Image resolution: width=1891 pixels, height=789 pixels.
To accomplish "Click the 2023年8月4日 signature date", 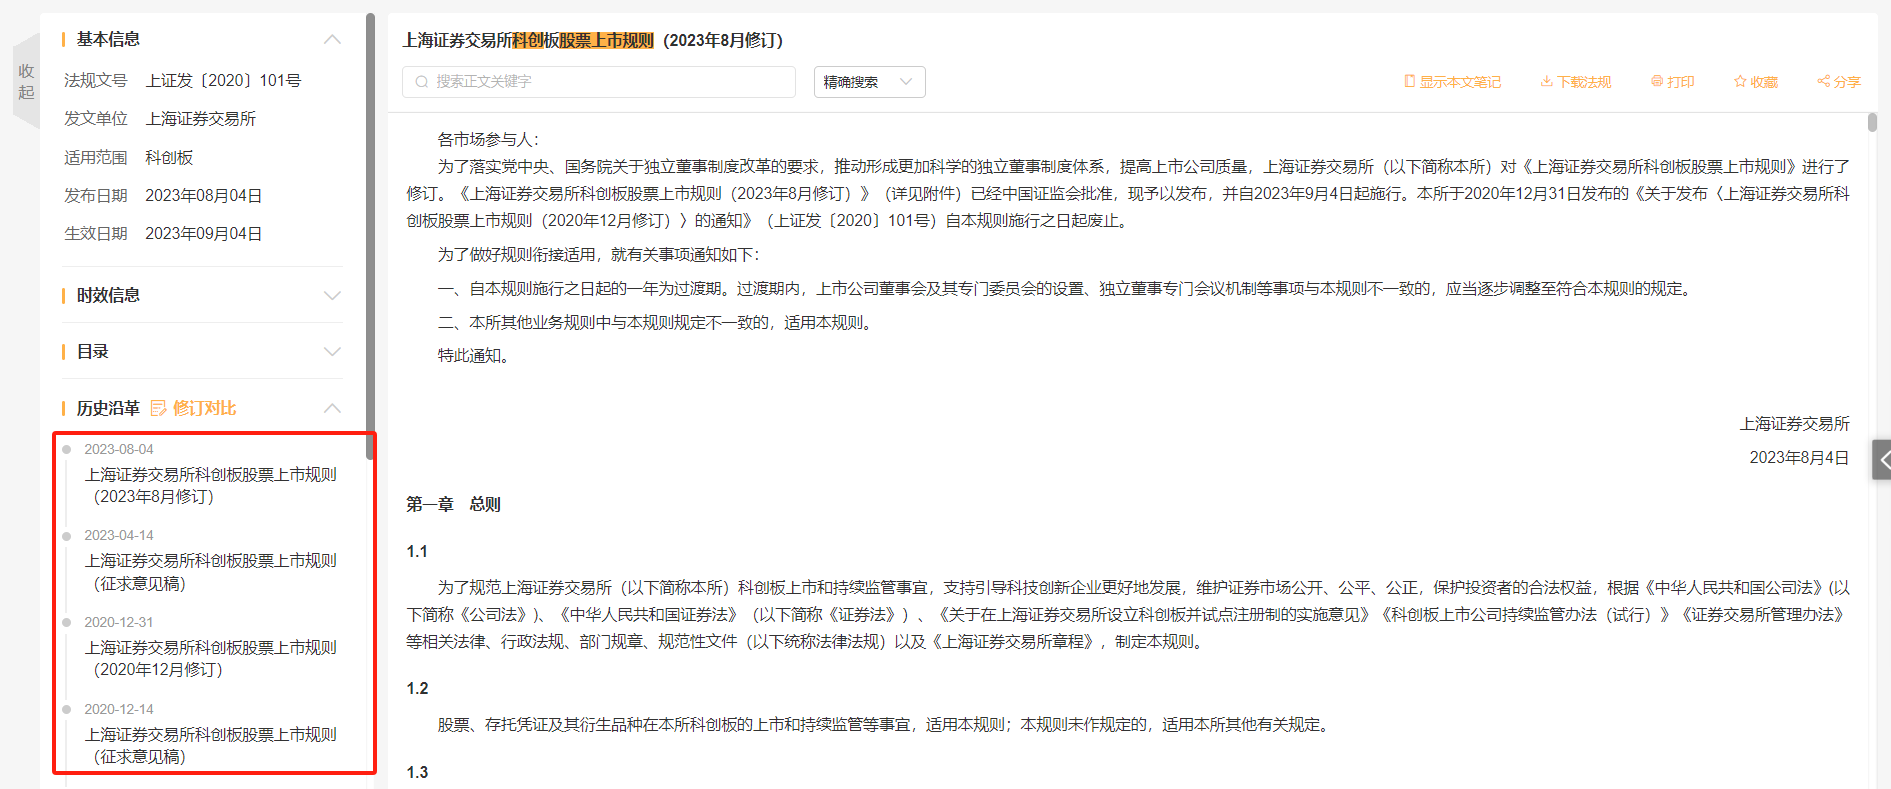I will tap(1799, 458).
